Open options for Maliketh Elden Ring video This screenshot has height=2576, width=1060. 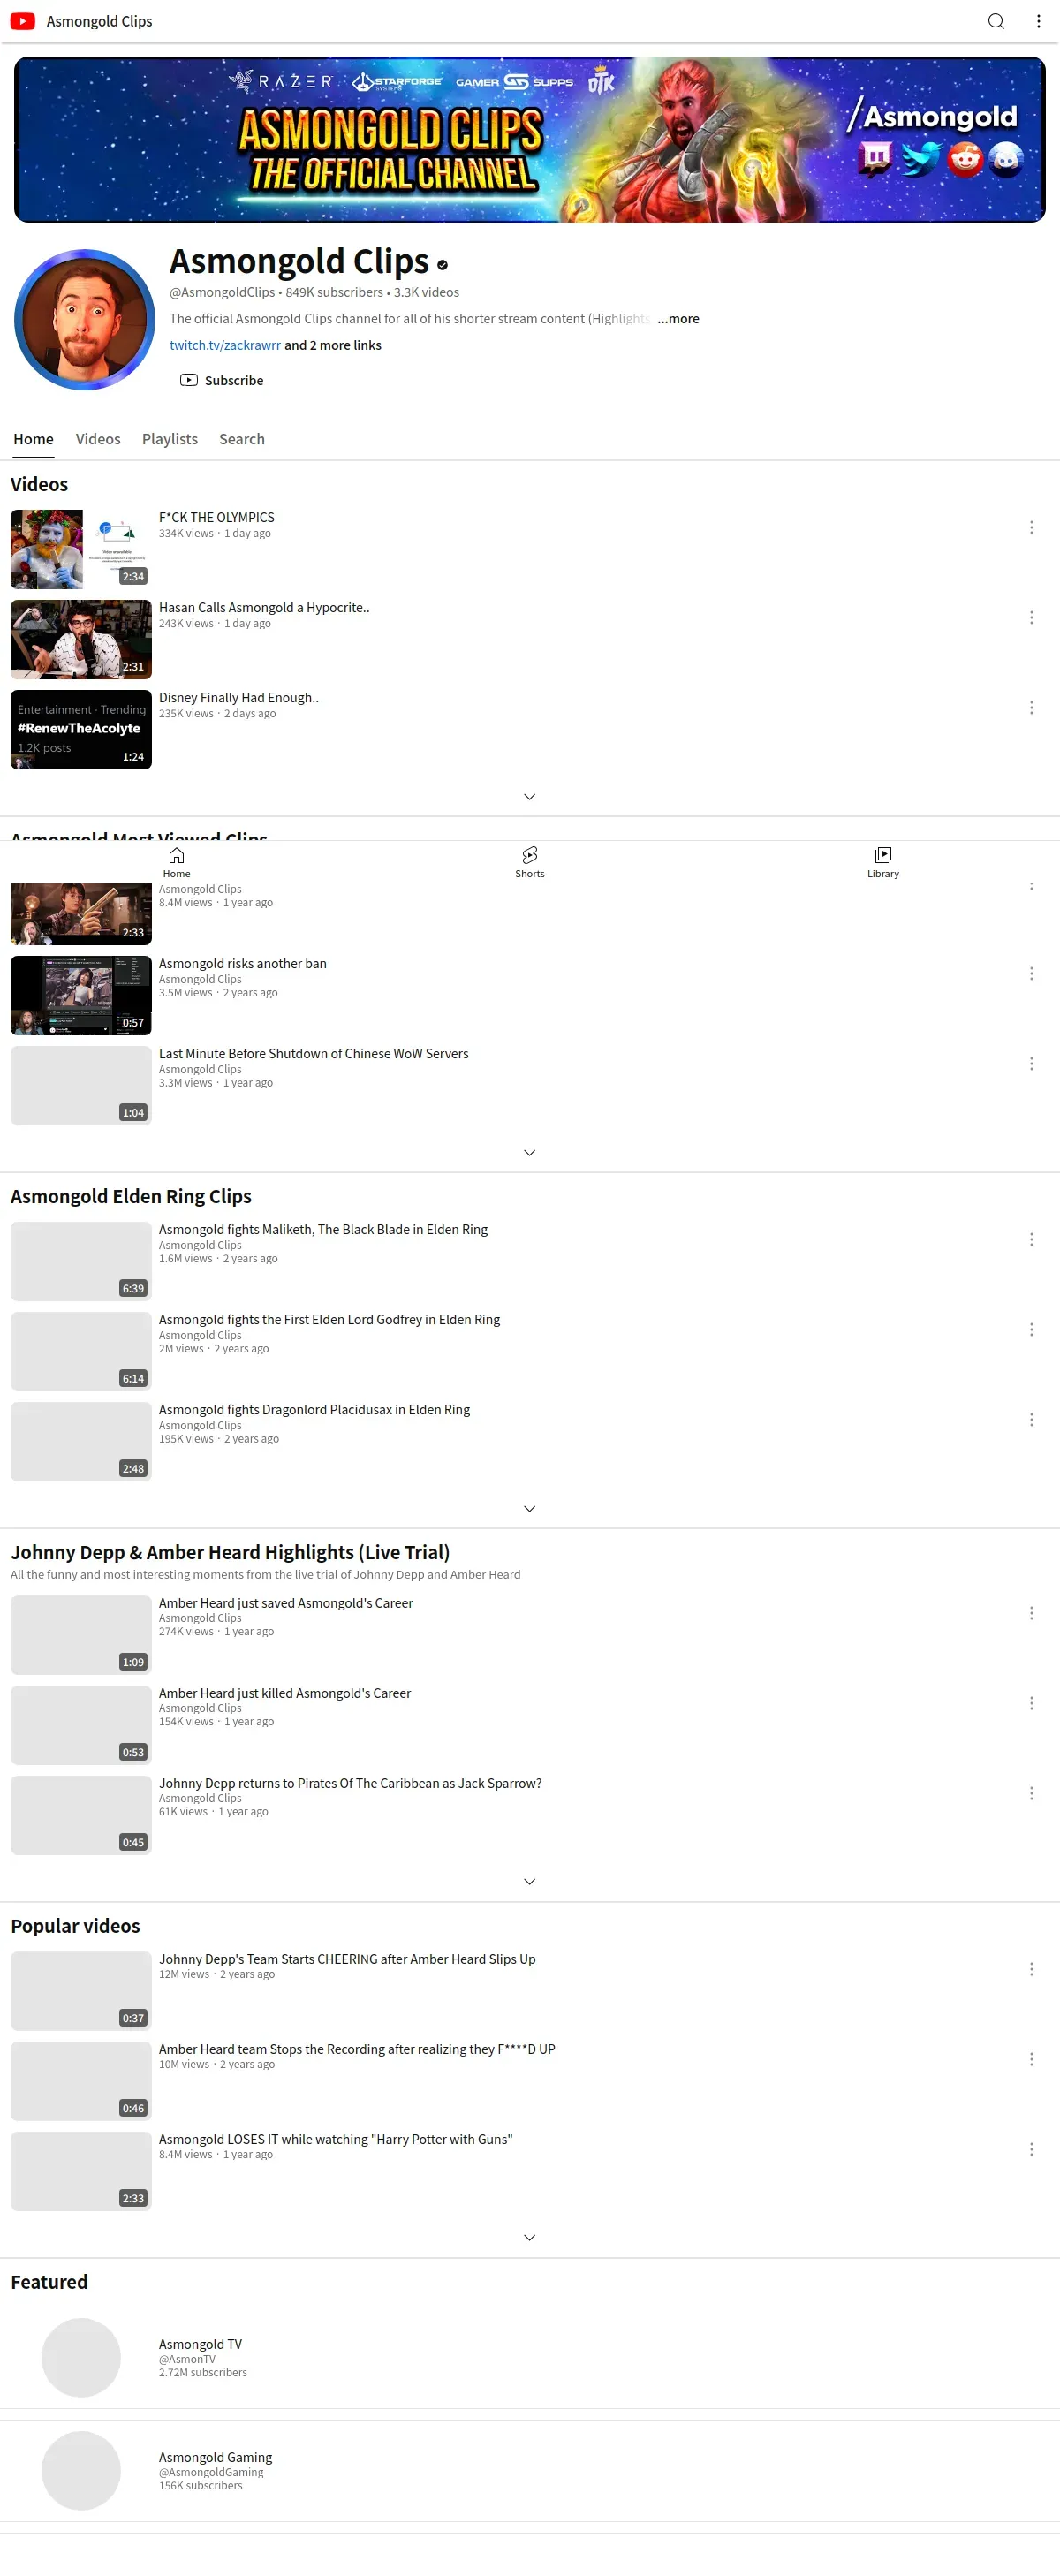click(x=1031, y=1239)
